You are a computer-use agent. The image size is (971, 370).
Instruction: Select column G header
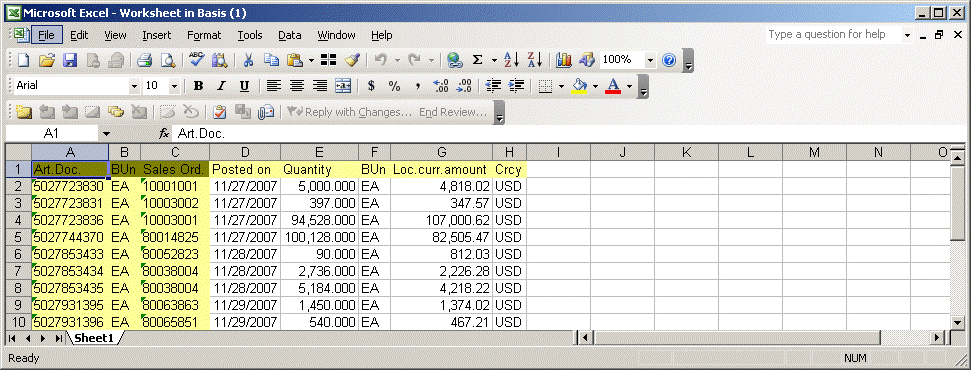pos(442,152)
